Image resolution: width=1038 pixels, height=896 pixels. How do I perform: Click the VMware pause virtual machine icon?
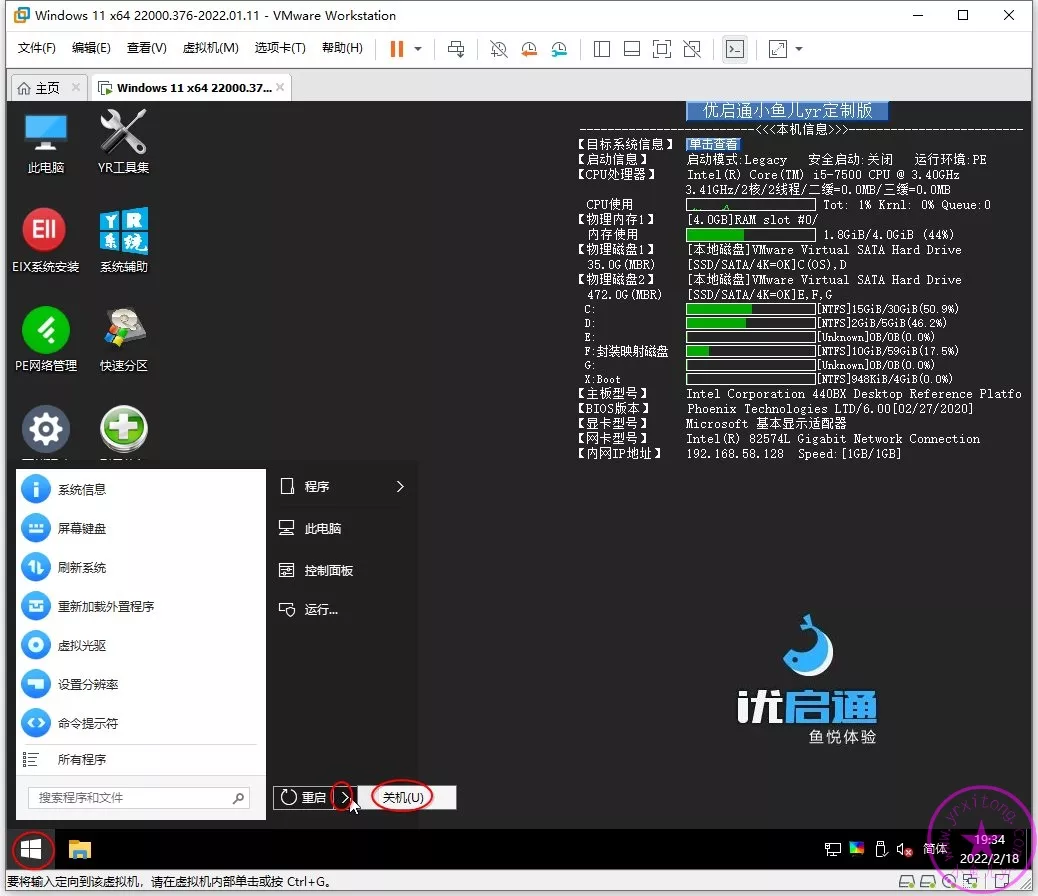pyautogui.click(x=397, y=48)
